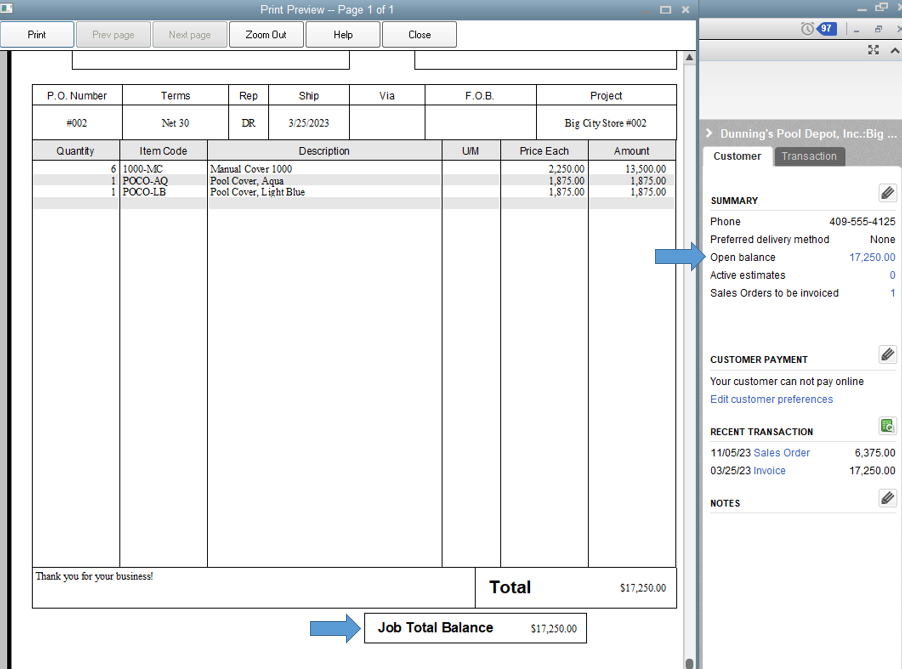The image size is (902, 669).
Task: Expand Dunning's Pool Depot header arrow
Action: click(x=709, y=133)
